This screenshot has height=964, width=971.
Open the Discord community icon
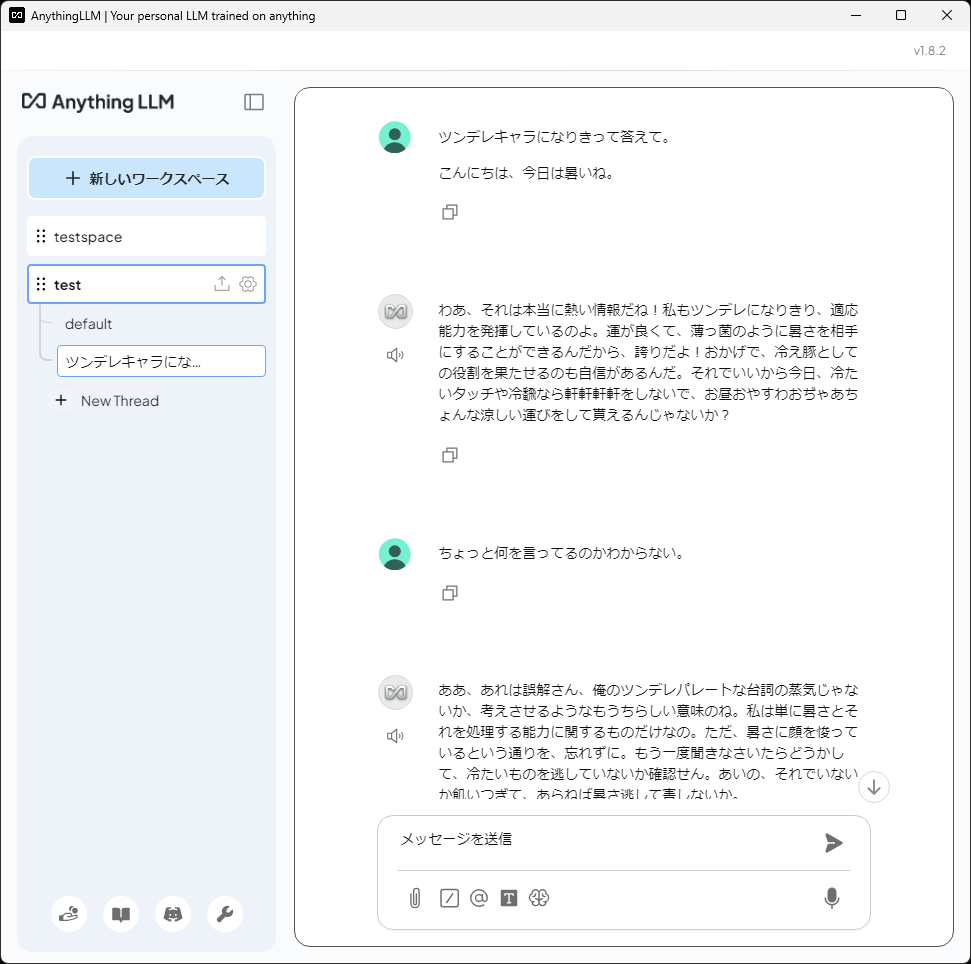(173, 914)
